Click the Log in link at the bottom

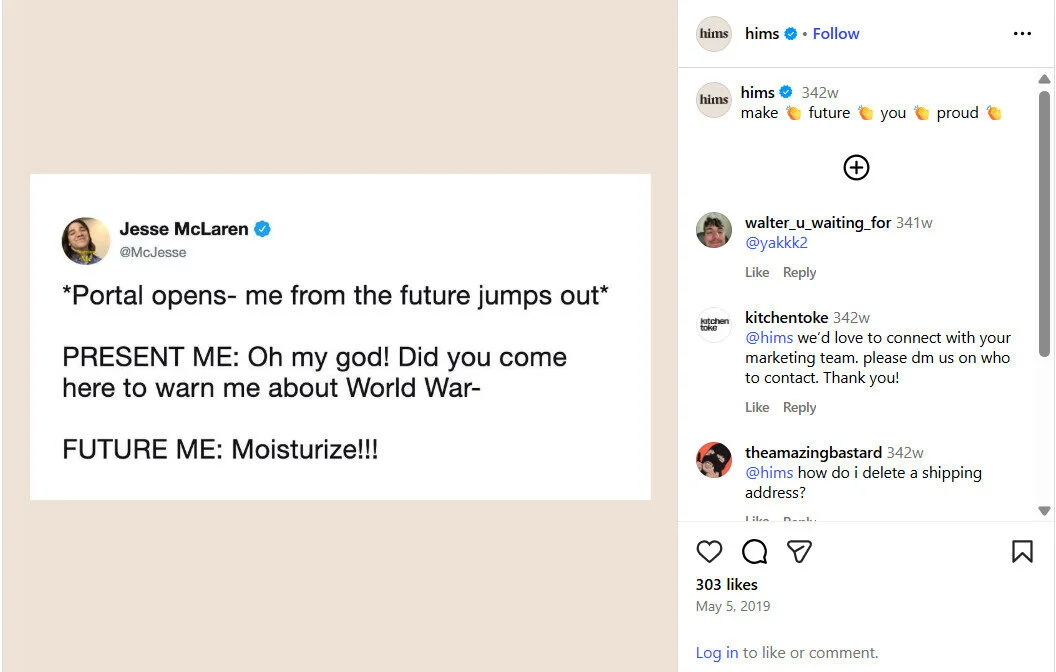click(716, 652)
